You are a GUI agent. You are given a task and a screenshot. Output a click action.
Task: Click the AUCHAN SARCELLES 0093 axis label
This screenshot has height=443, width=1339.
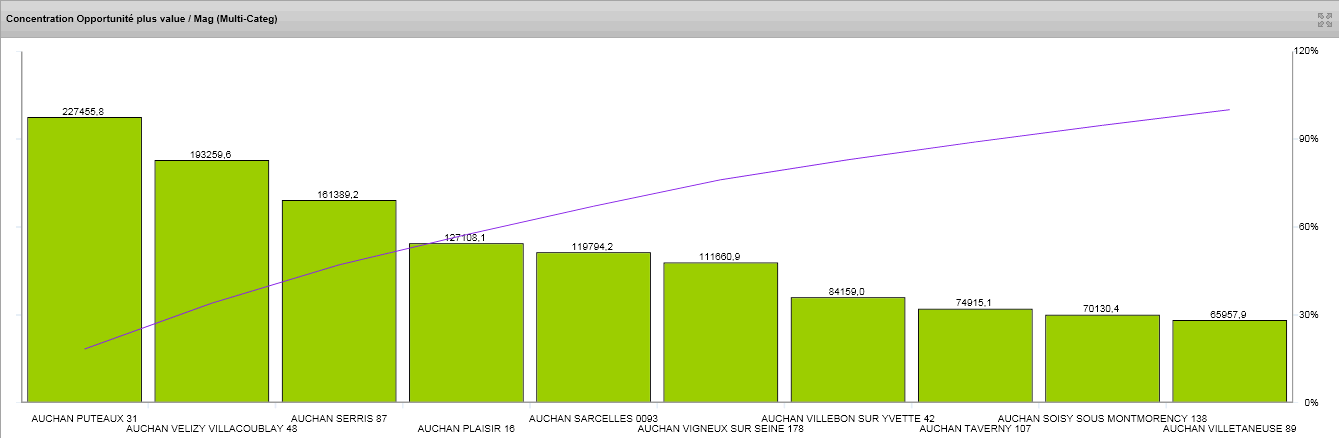(593, 418)
